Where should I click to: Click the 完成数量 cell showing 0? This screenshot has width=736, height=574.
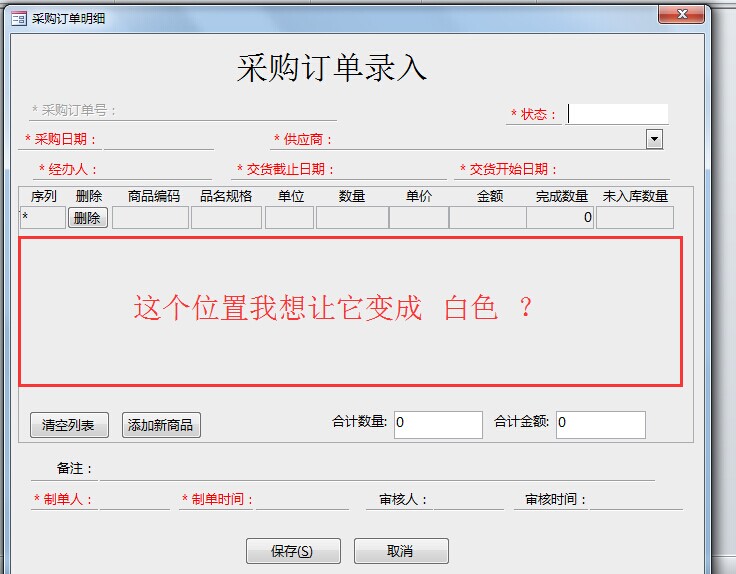560,217
